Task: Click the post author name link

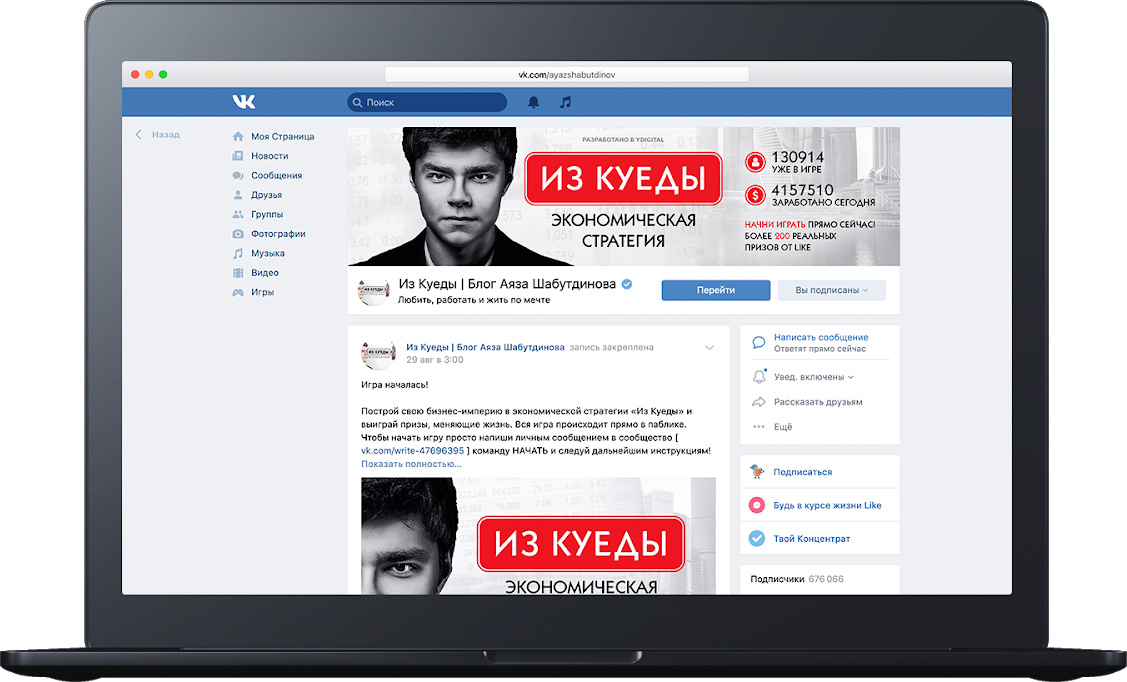Action: [x=485, y=347]
